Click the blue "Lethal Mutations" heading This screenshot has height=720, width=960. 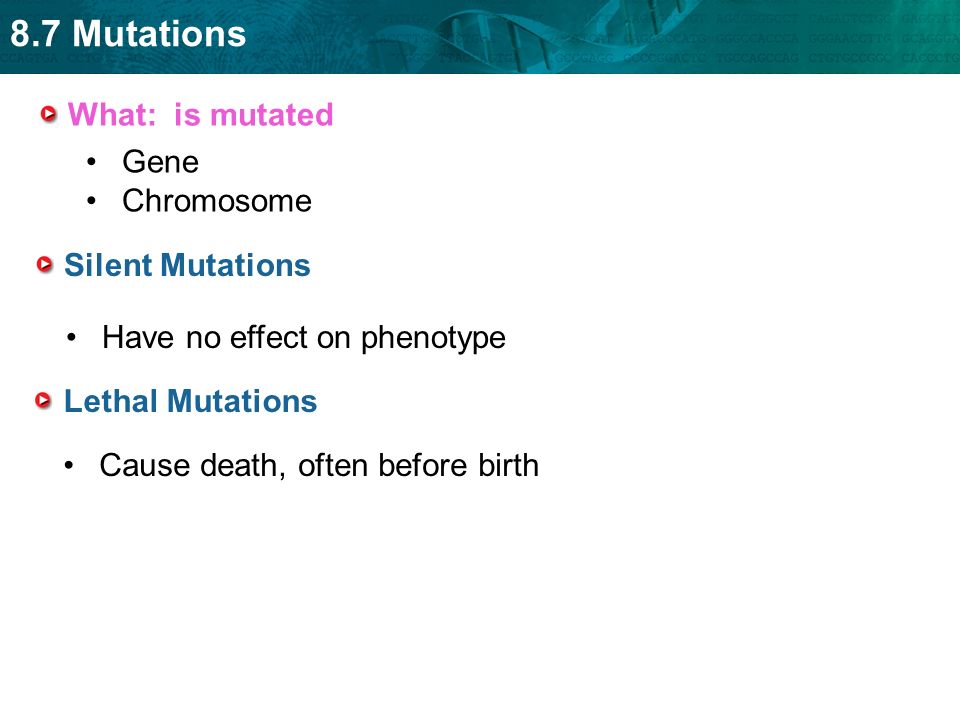[x=190, y=402]
